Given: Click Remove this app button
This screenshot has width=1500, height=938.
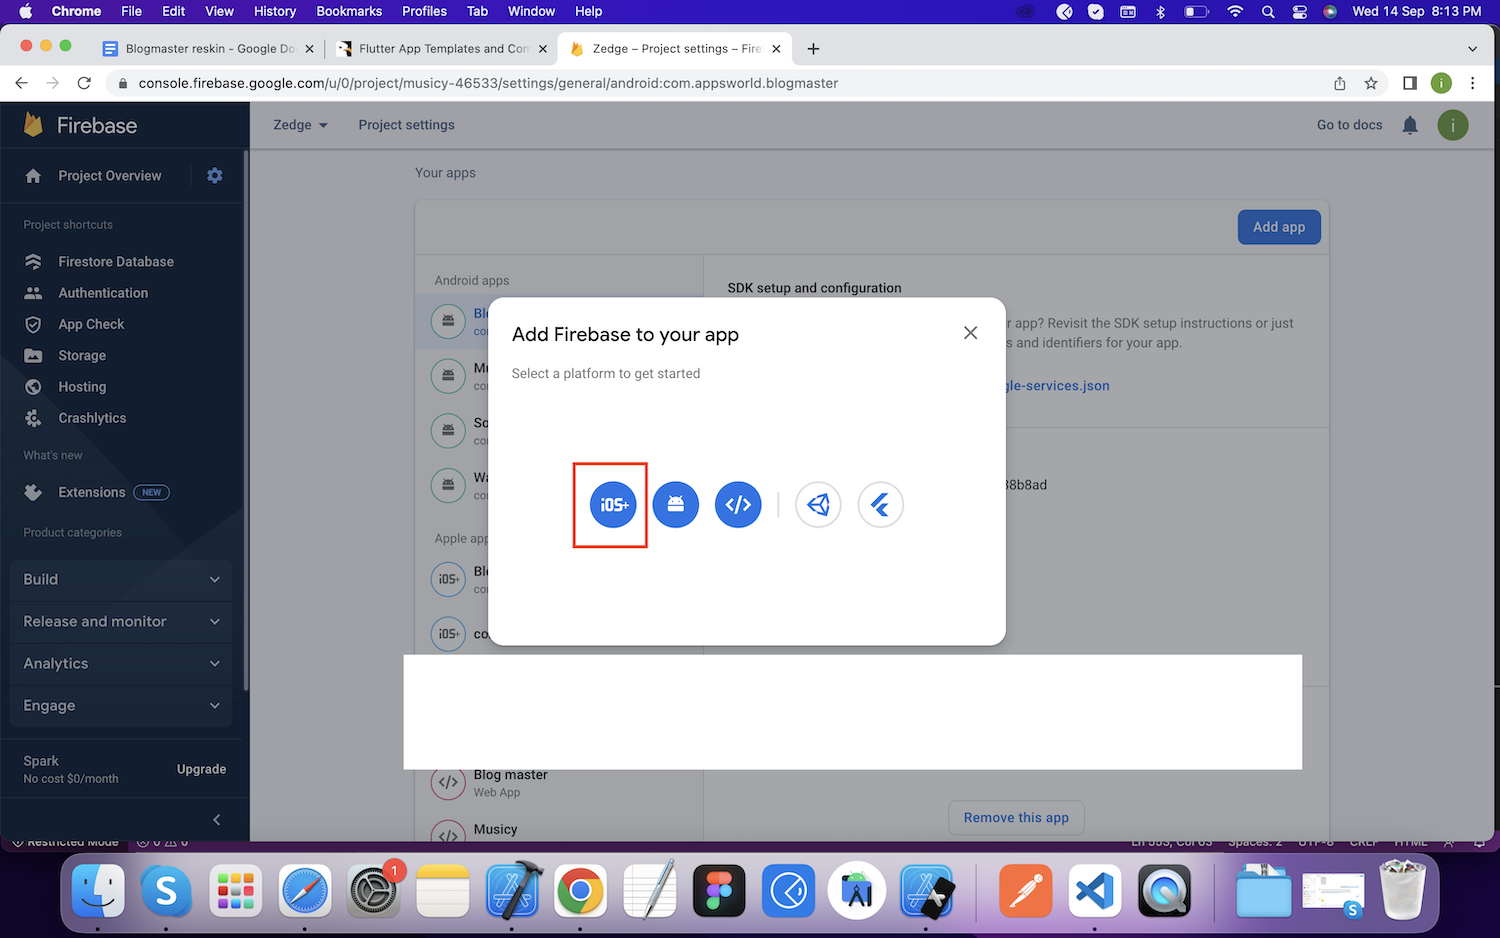Looking at the screenshot, I should [x=1016, y=817].
